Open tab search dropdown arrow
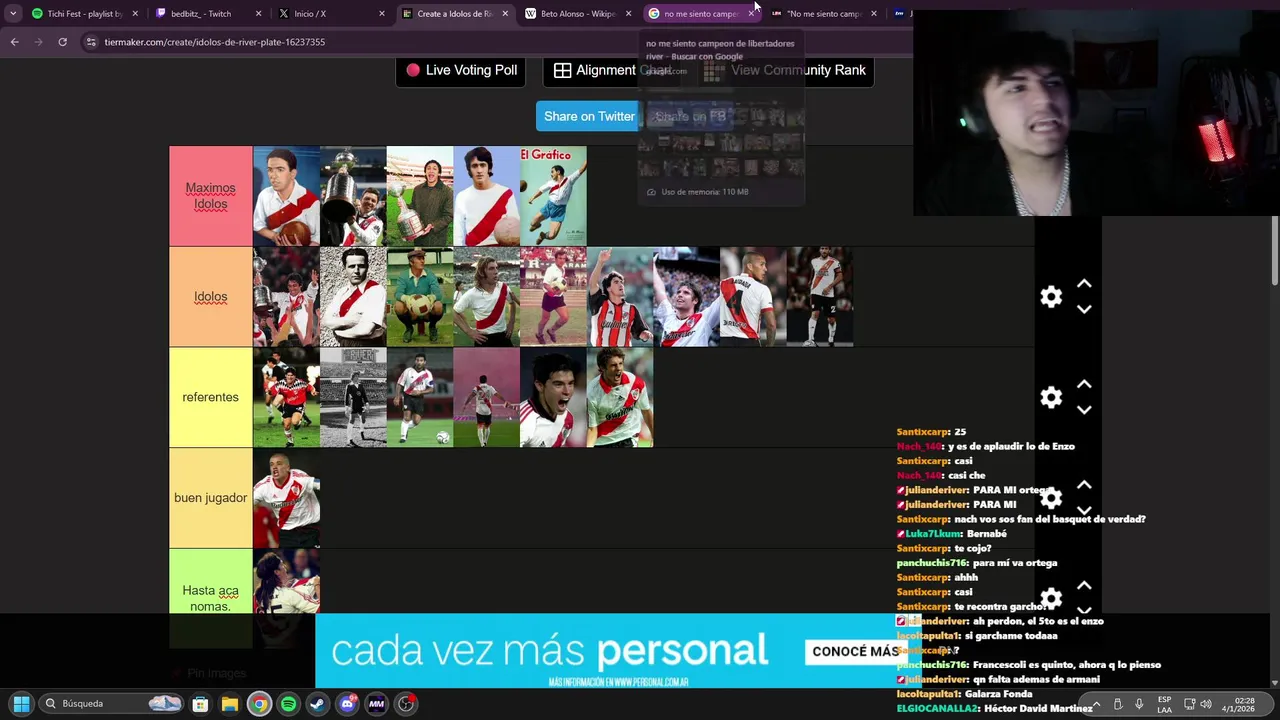The height and width of the screenshot is (720, 1280). [13, 14]
